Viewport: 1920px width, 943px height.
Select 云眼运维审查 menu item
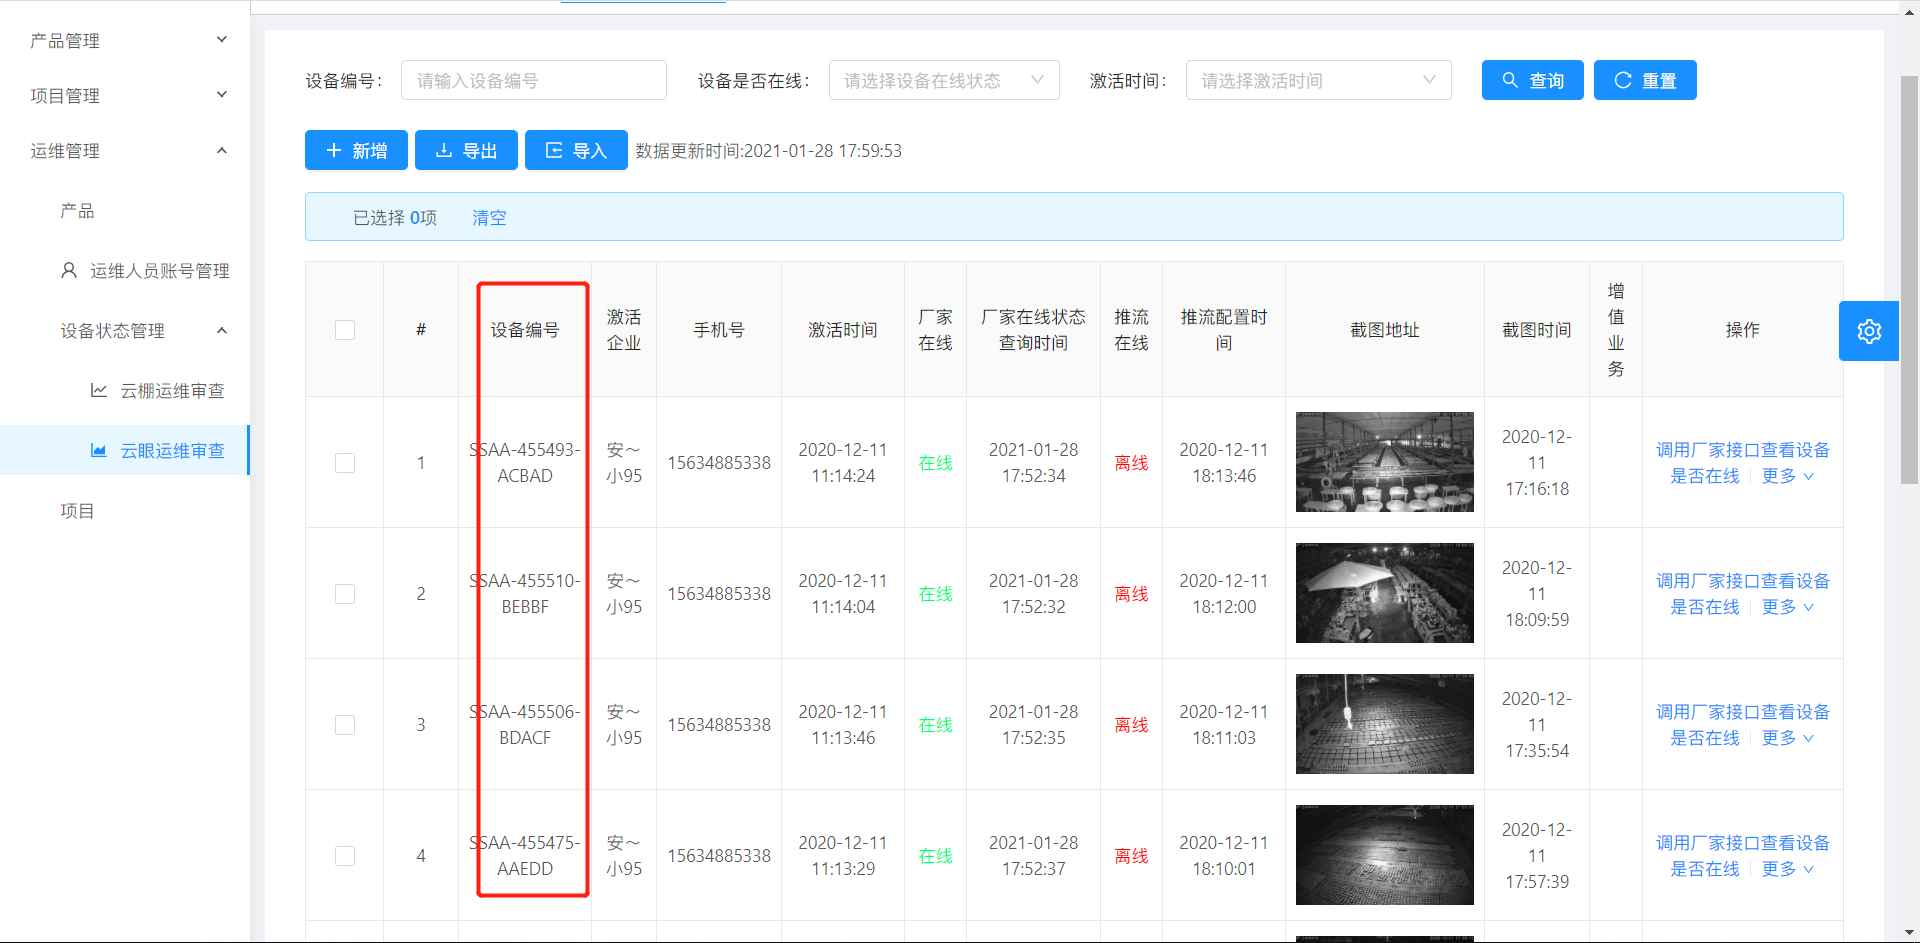point(125,450)
